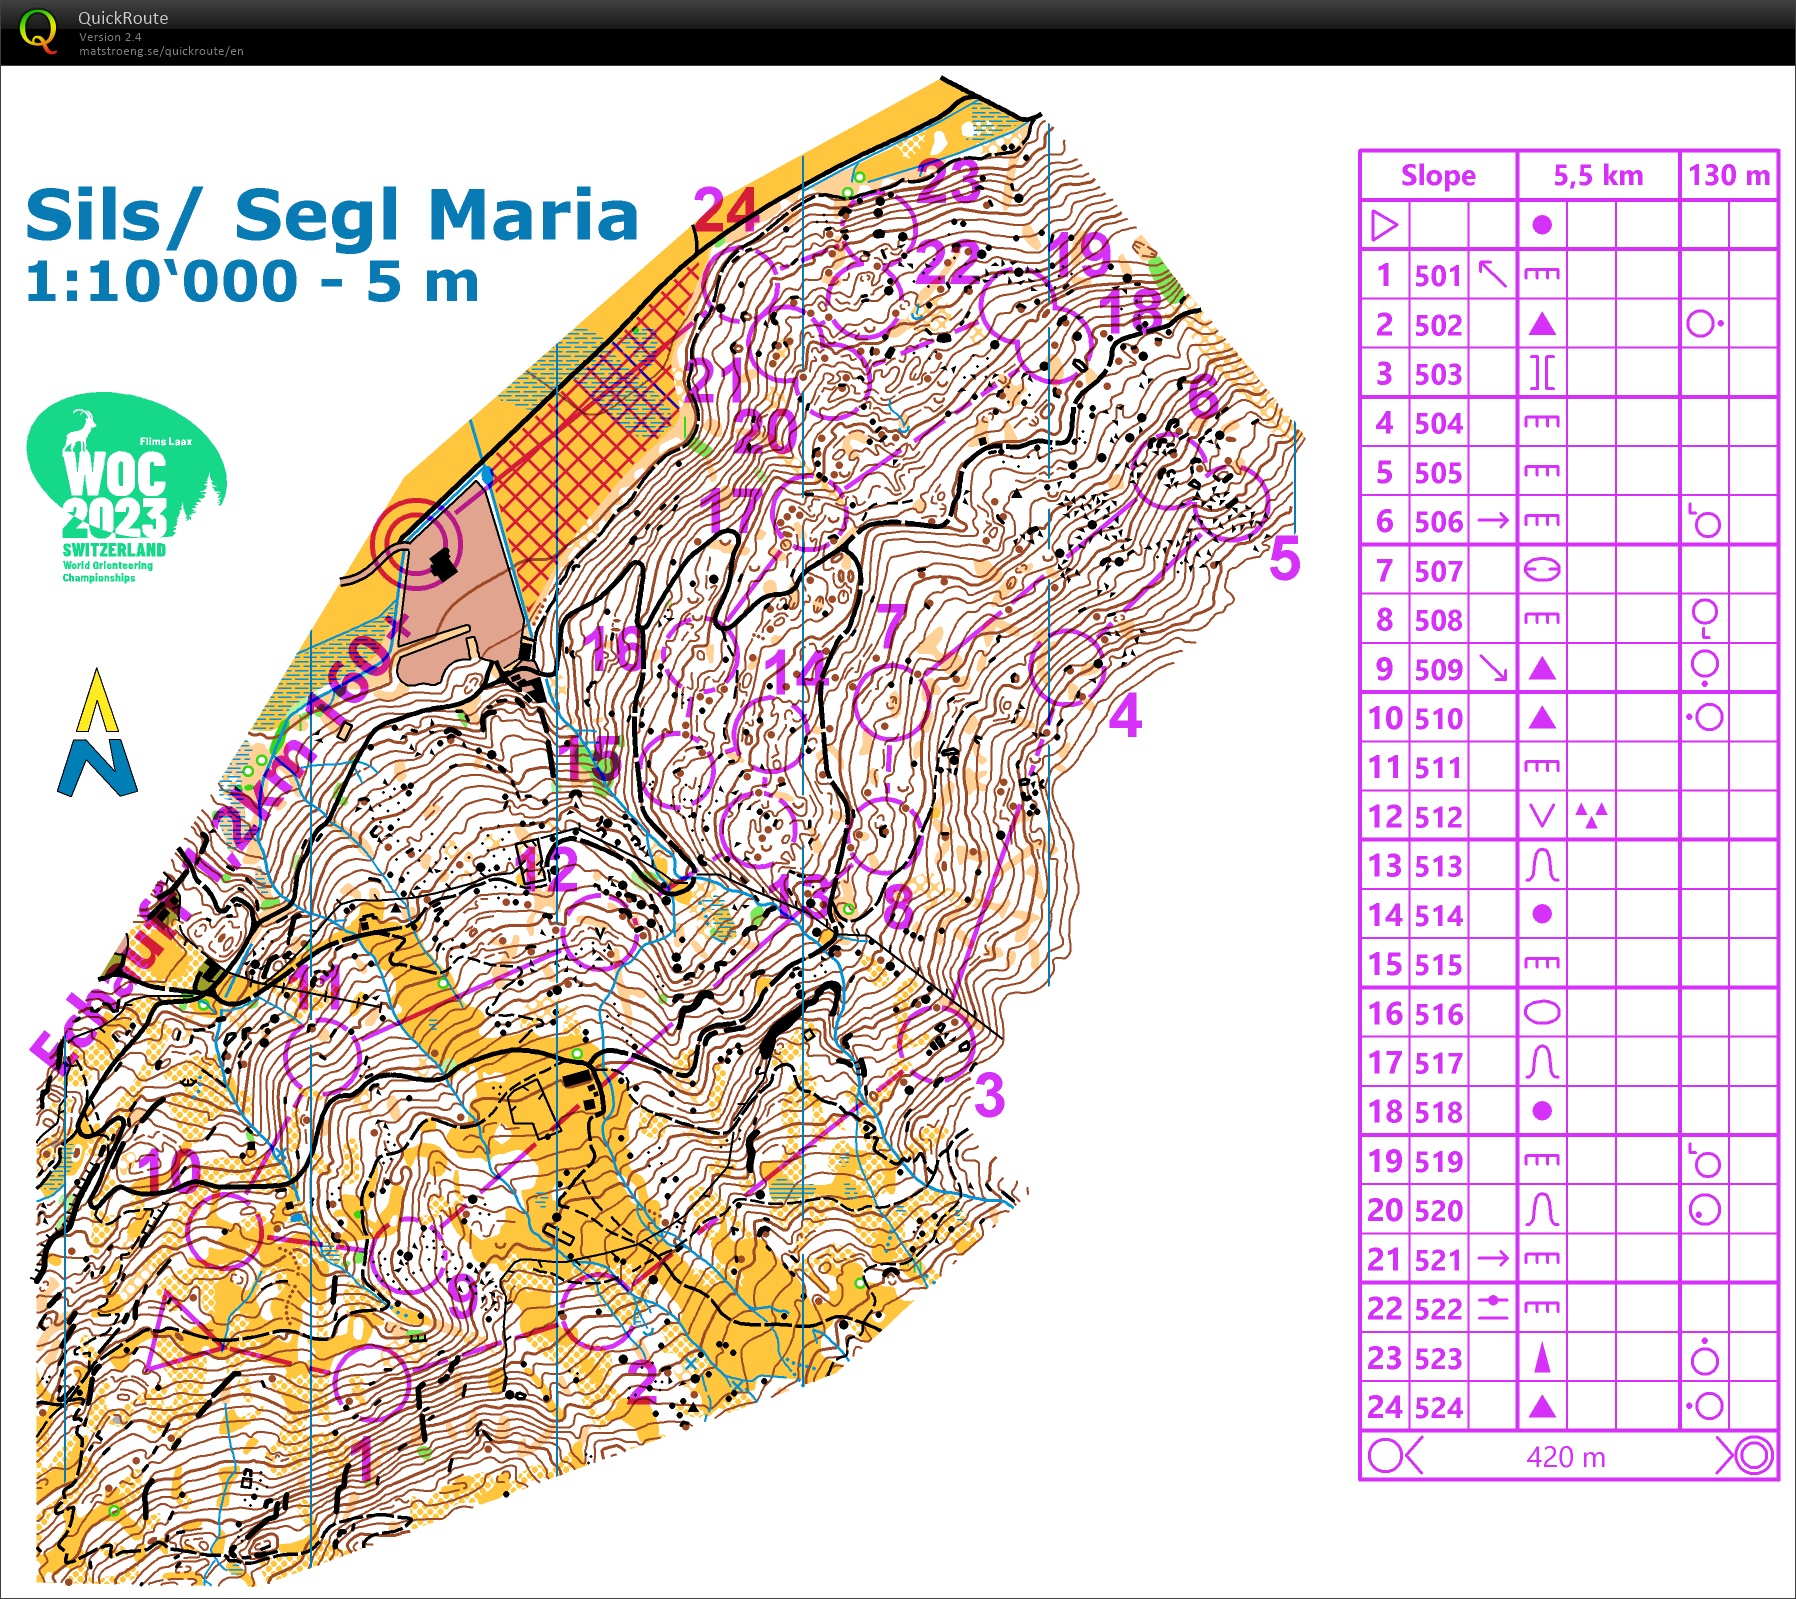This screenshot has height=1599, width=1796.
Task: Click the start triangle in description table
Action: [1384, 225]
